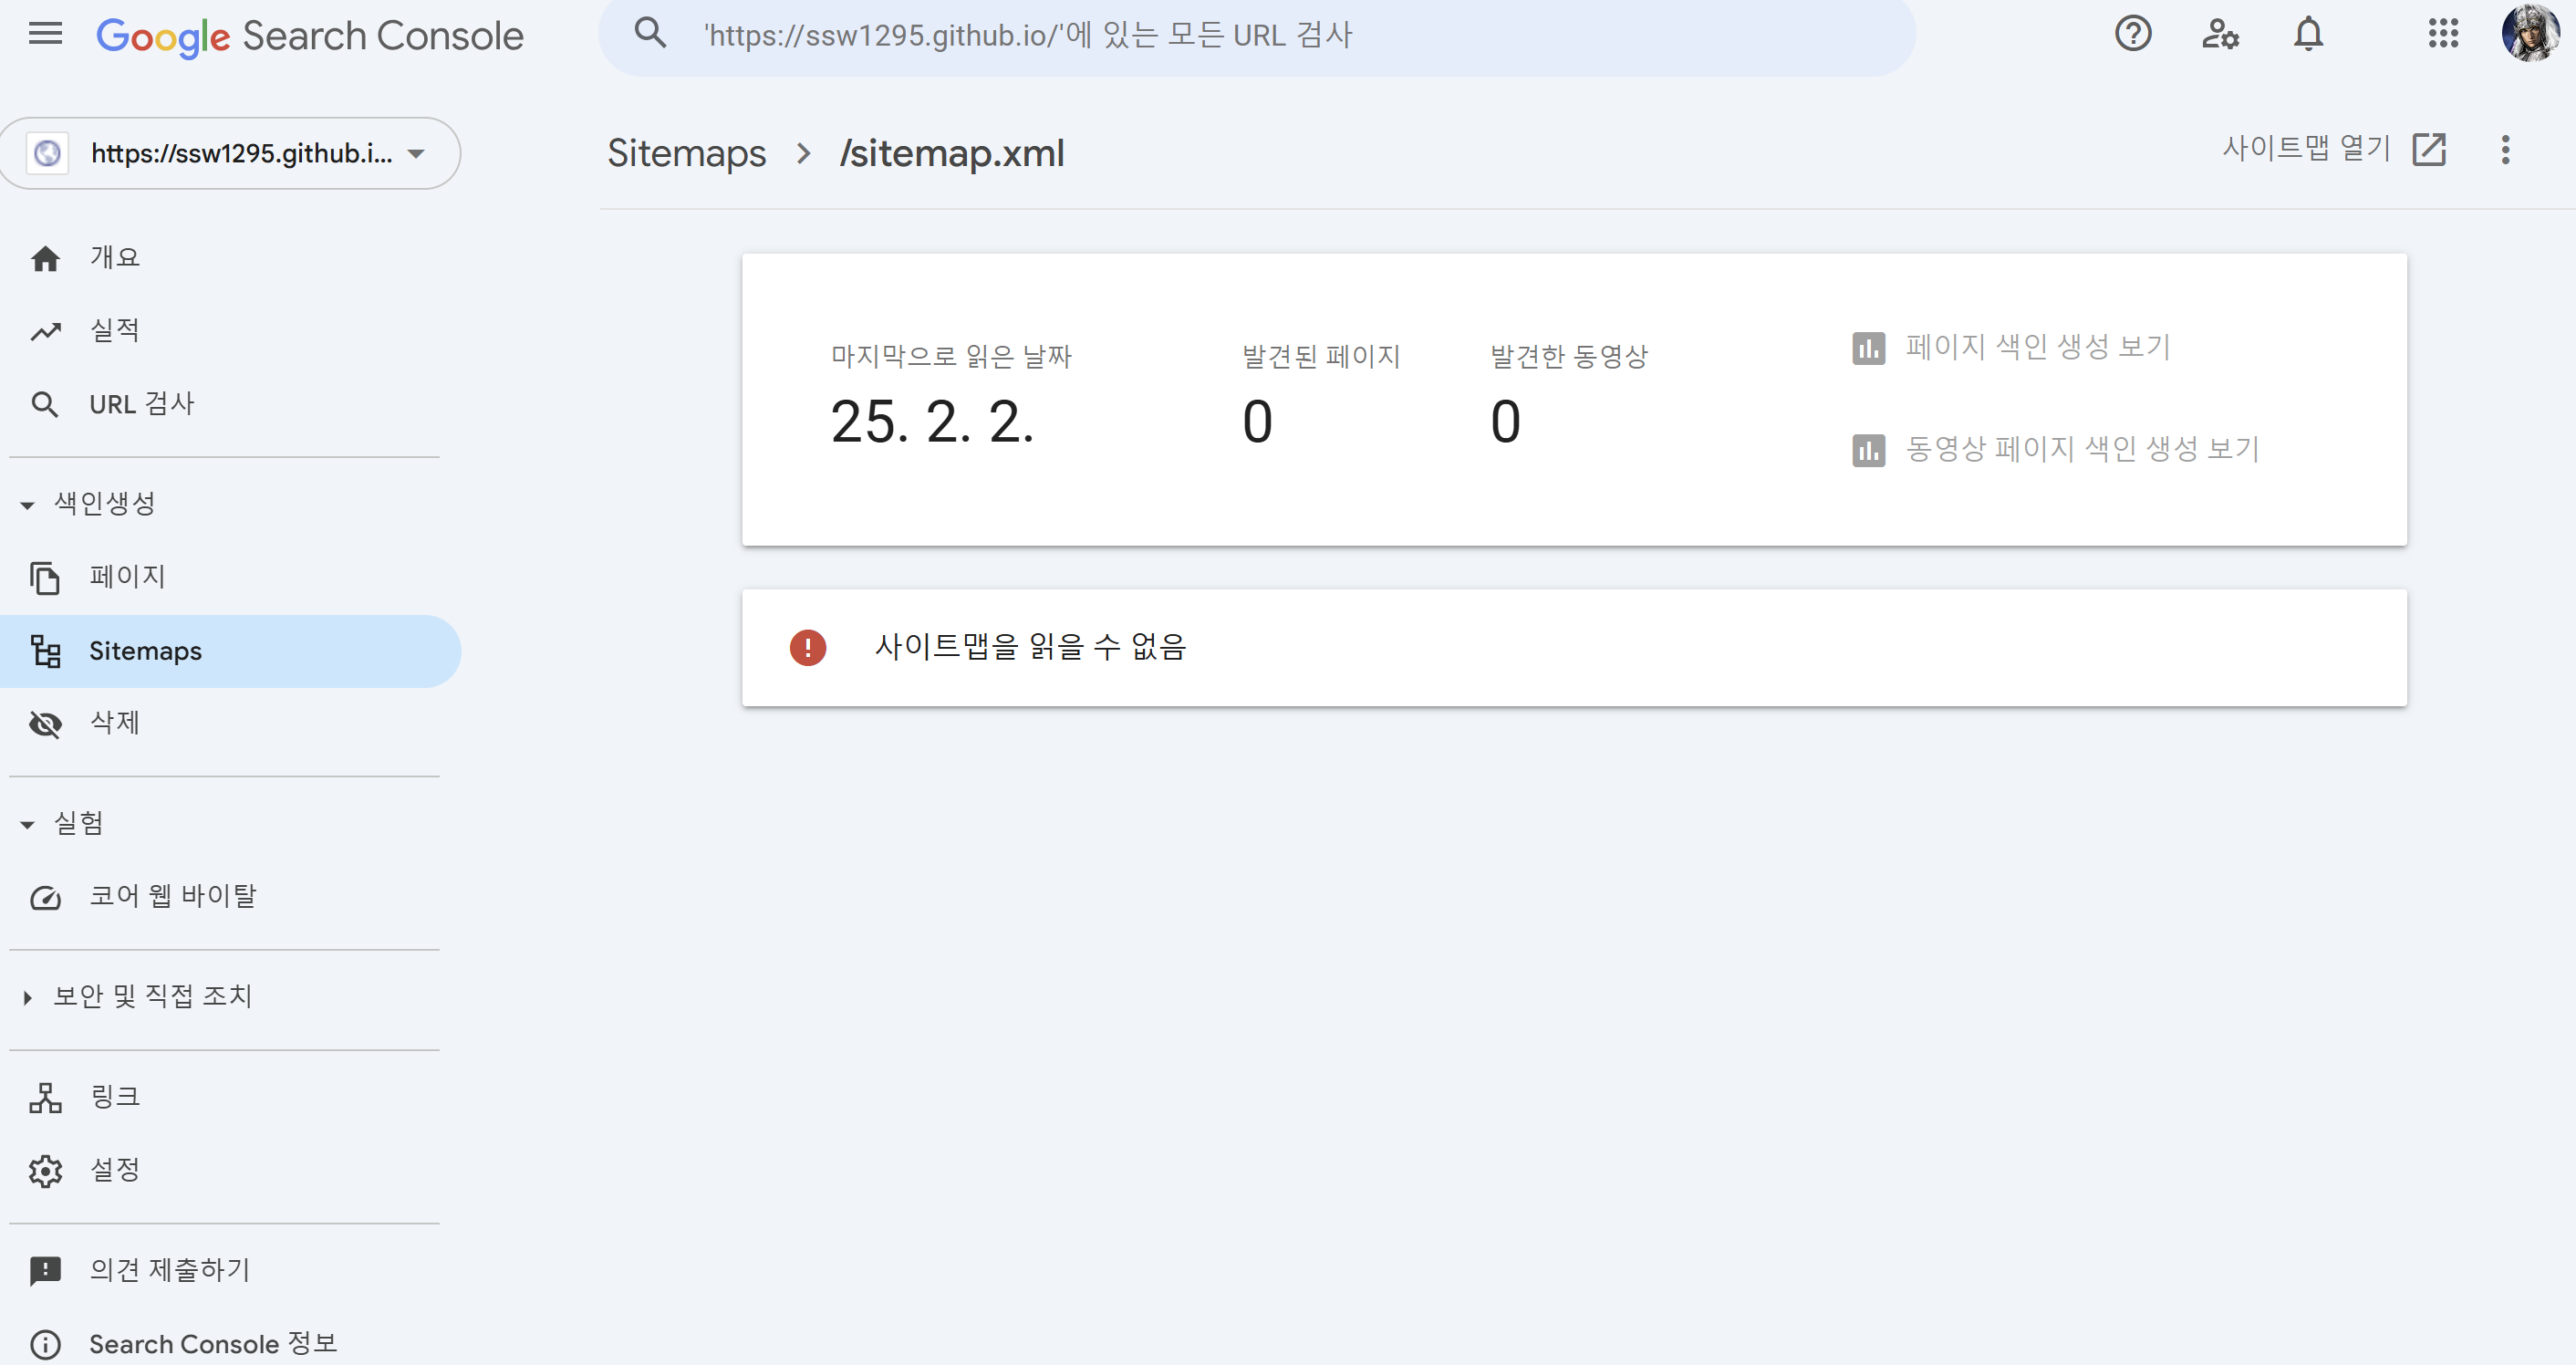Image resolution: width=2576 pixels, height=1365 pixels.
Task: Select Sitemaps in the sidebar
Action: tap(229, 651)
